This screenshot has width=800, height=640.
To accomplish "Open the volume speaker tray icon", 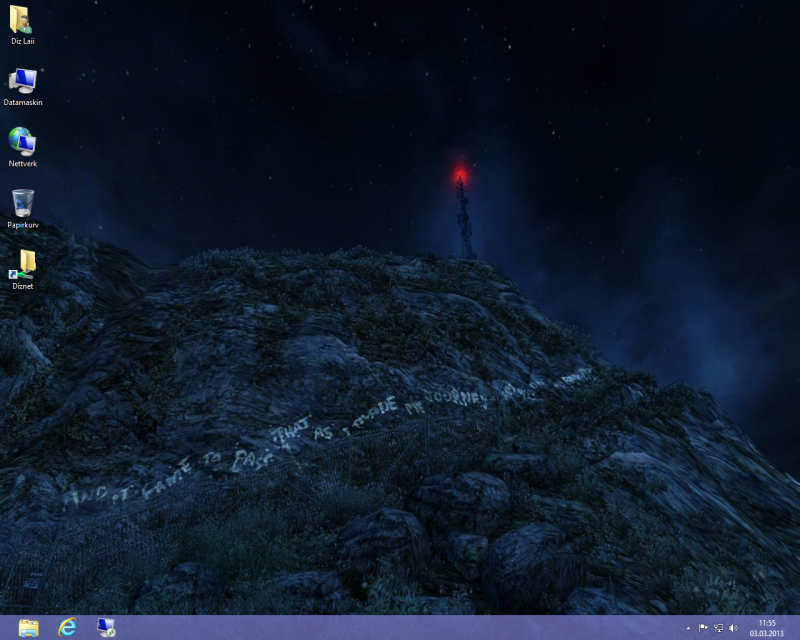I will 733,628.
